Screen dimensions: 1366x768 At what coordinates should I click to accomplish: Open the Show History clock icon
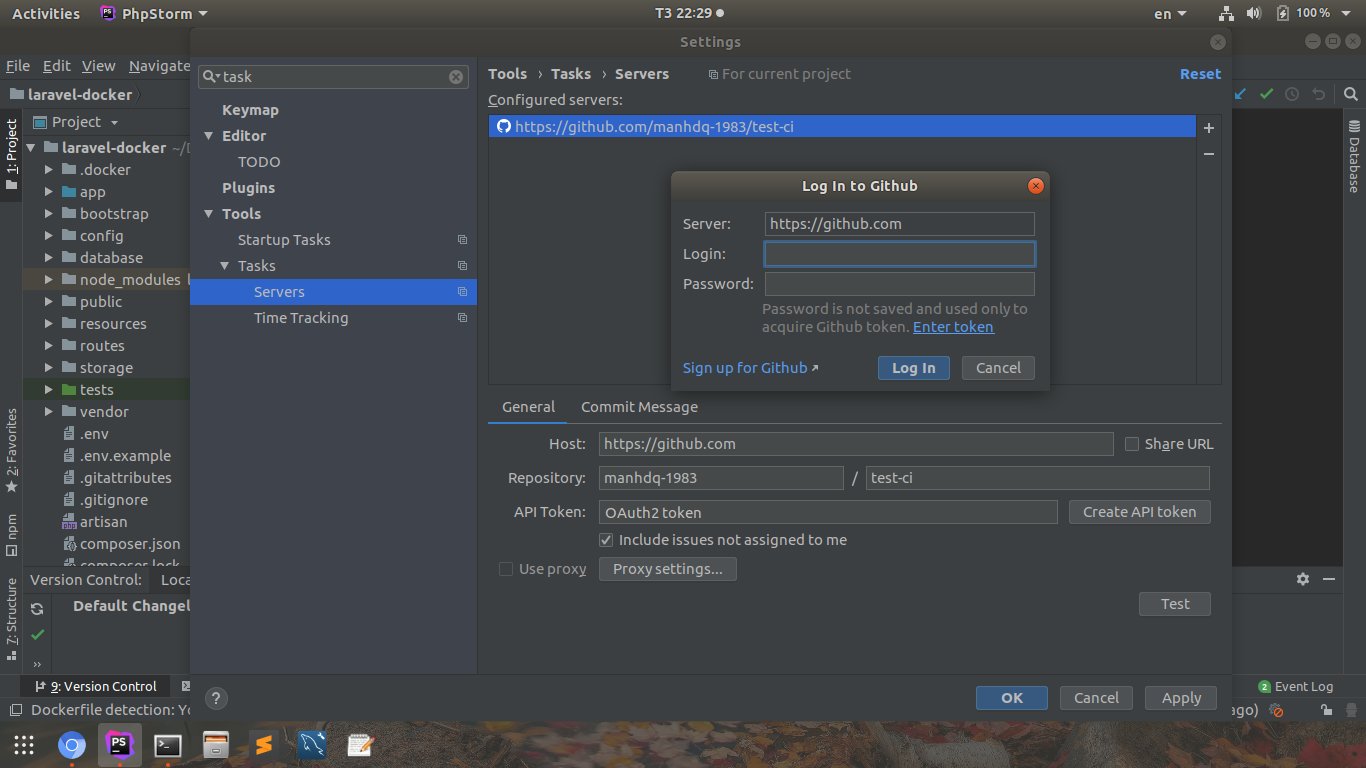coord(1292,94)
